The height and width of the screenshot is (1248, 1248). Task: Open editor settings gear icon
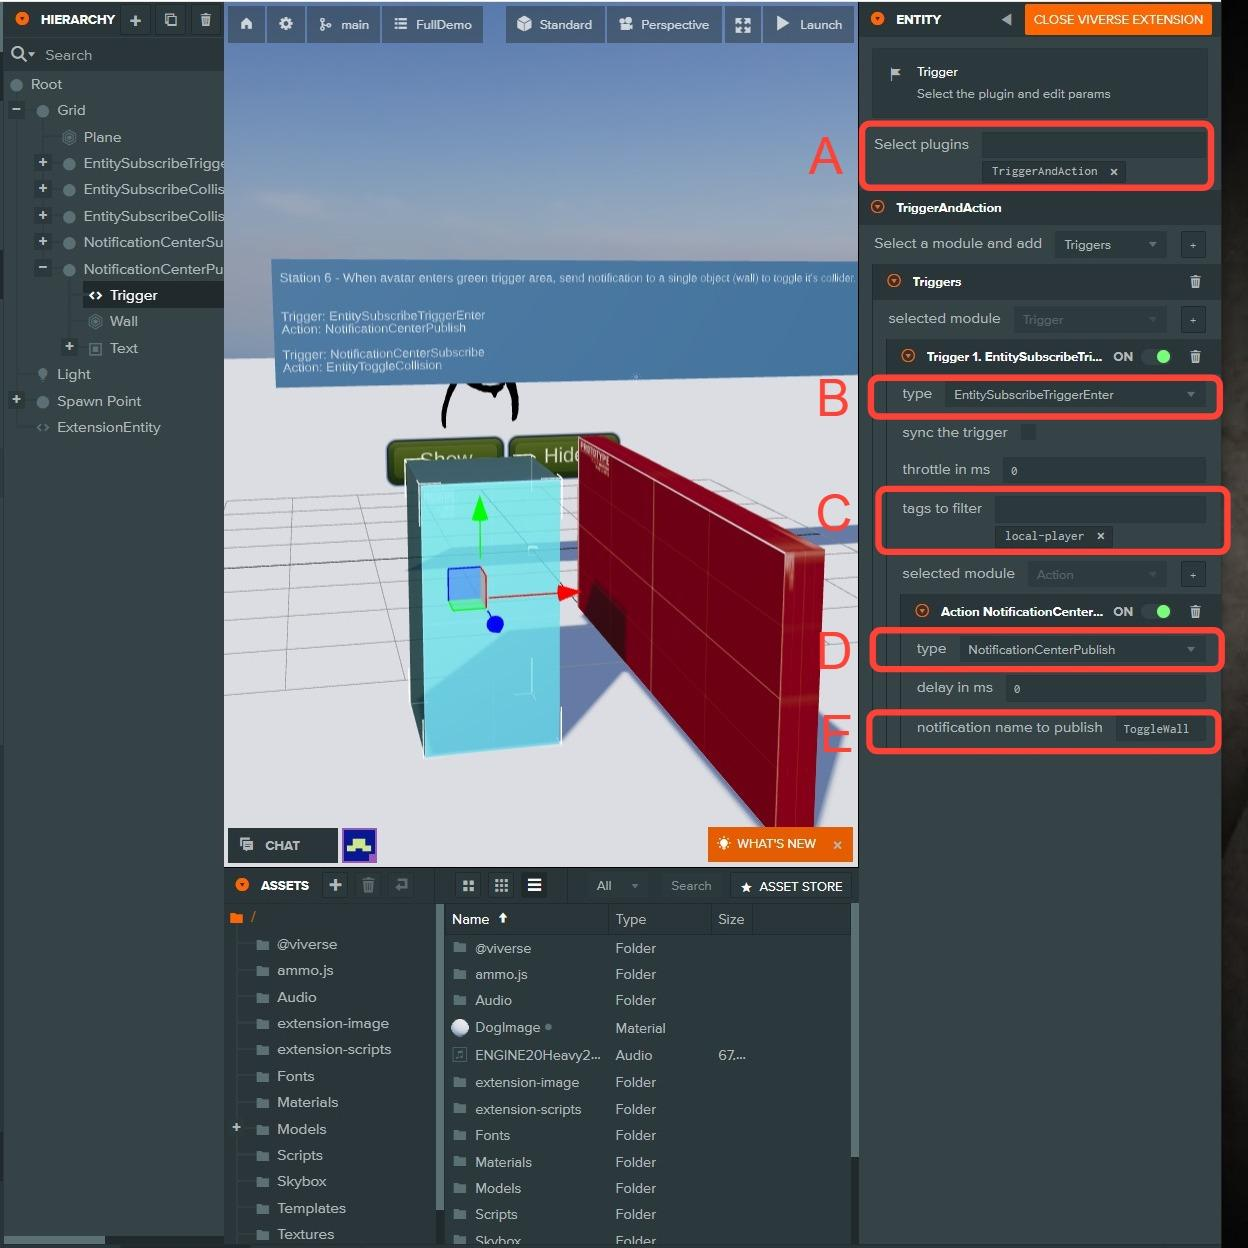tap(286, 24)
